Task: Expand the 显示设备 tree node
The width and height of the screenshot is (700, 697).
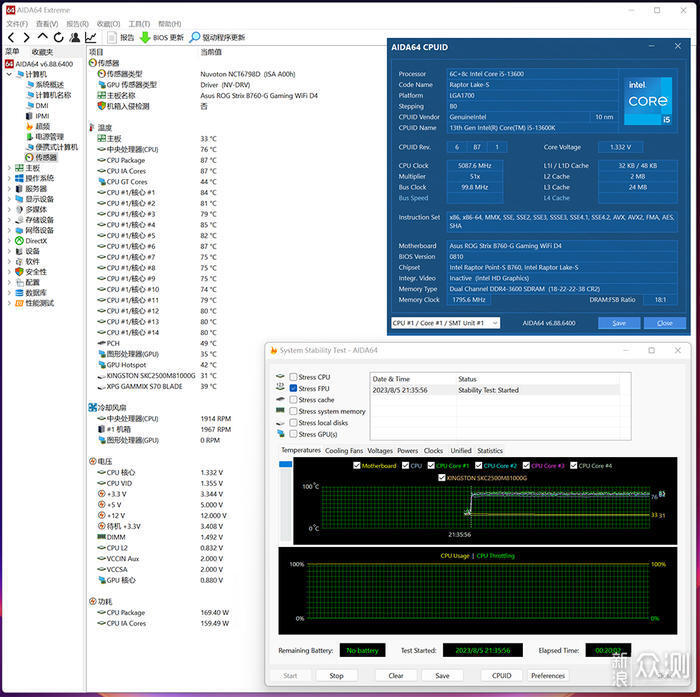Action: (9, 199)
